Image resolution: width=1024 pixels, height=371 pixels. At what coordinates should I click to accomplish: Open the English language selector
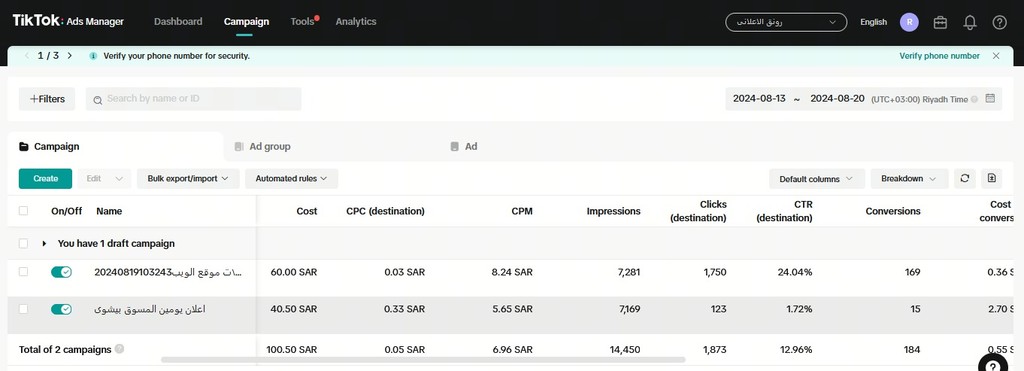coord(873,22)
